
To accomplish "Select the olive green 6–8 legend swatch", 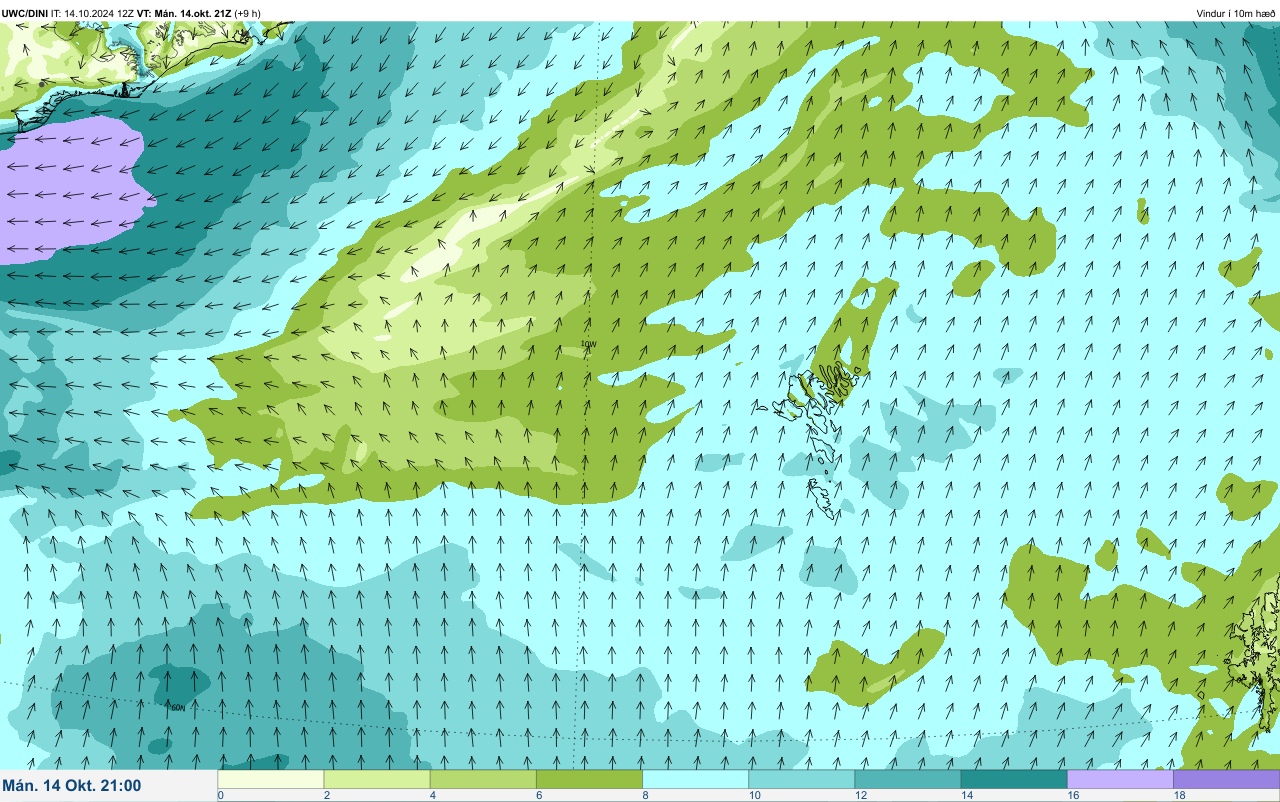I will (589, 779).
